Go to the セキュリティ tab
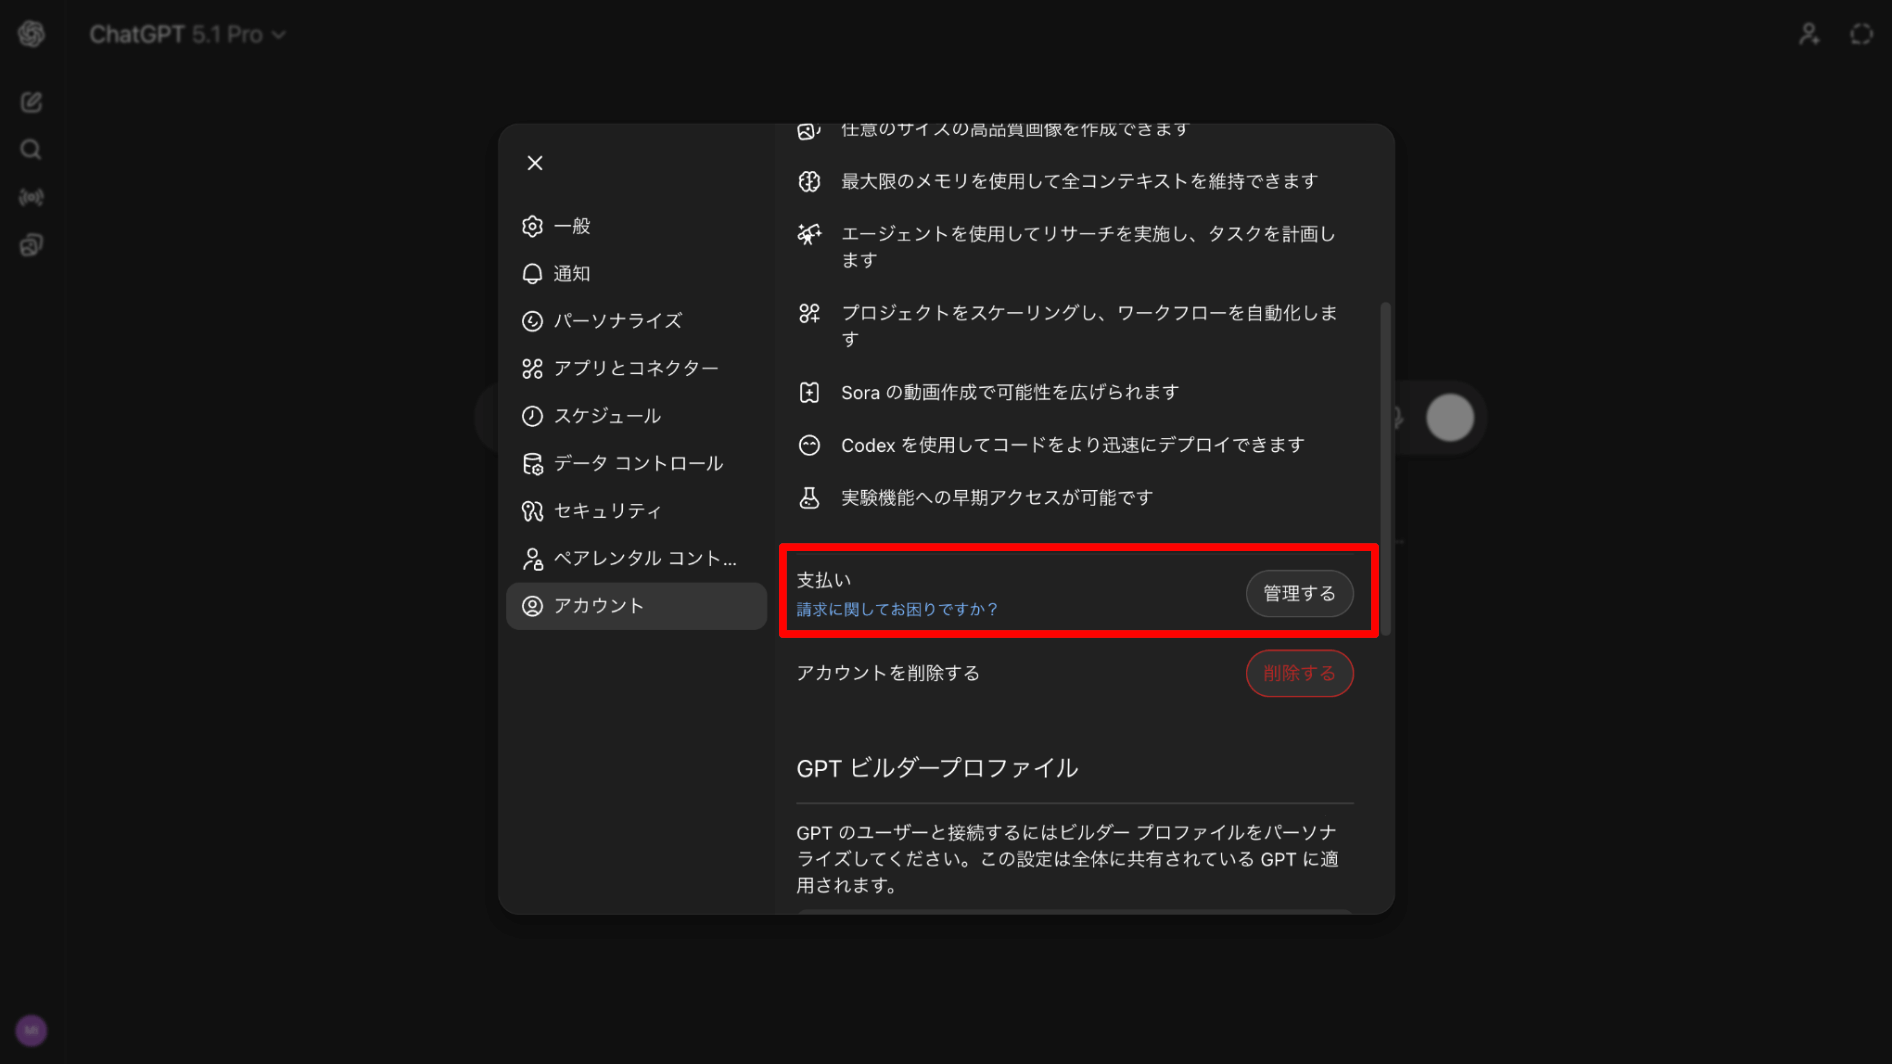1892x1064 pixels. pos(636,511)
